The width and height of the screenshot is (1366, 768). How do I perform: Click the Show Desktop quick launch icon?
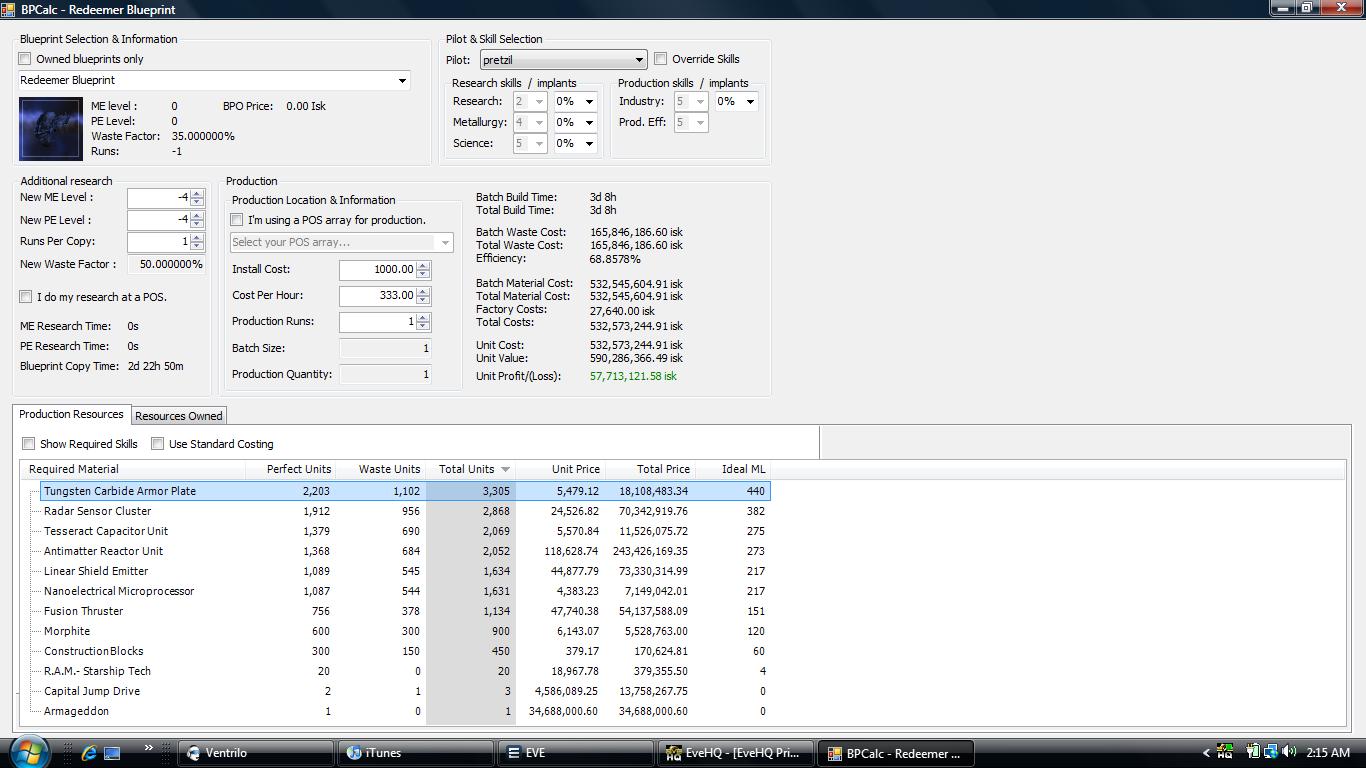(112, 753)
